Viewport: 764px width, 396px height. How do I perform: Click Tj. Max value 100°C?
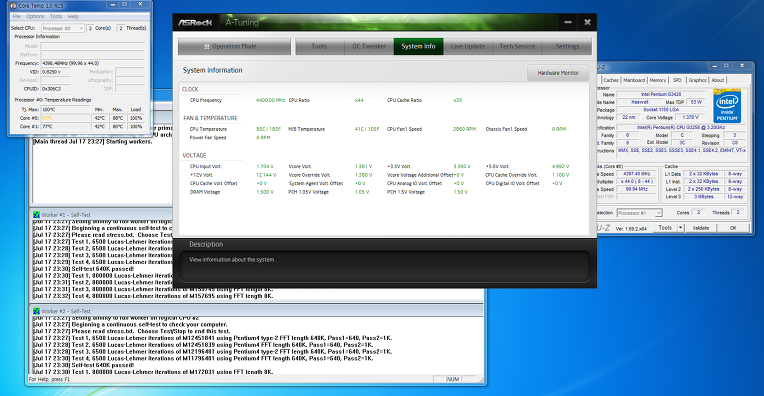66,109
